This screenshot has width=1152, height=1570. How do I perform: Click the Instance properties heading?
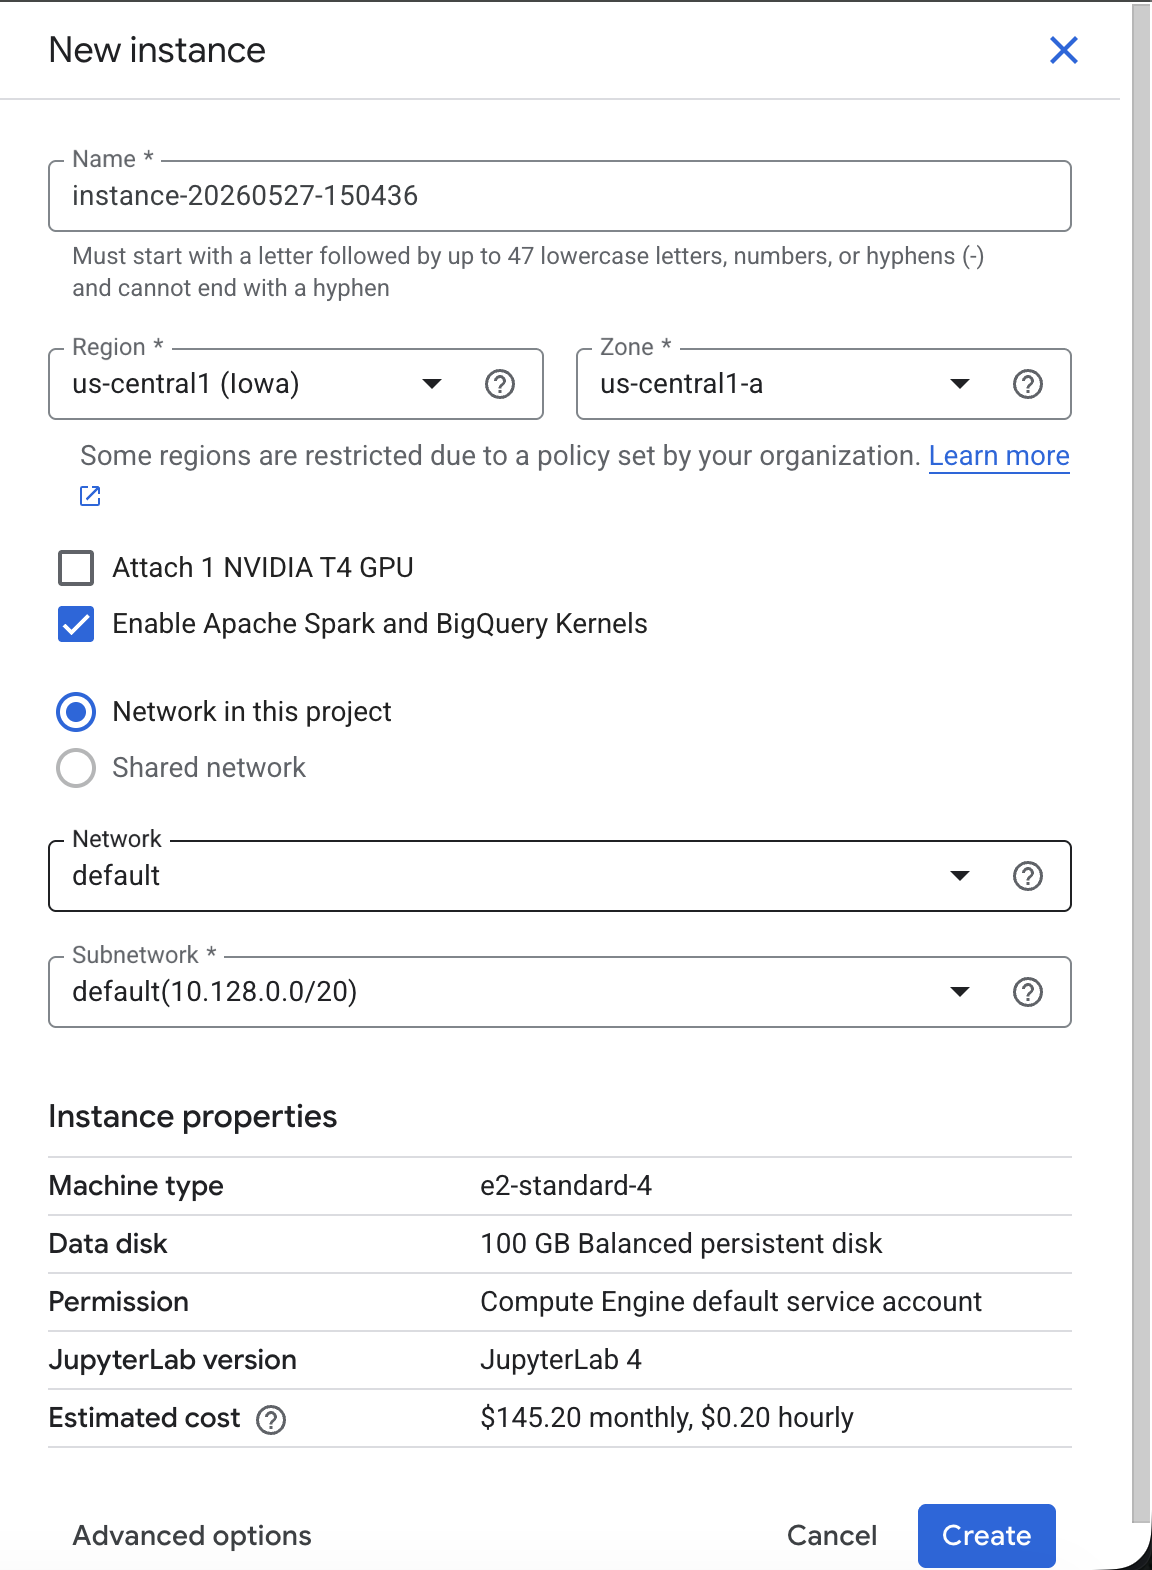[193, 1117]
